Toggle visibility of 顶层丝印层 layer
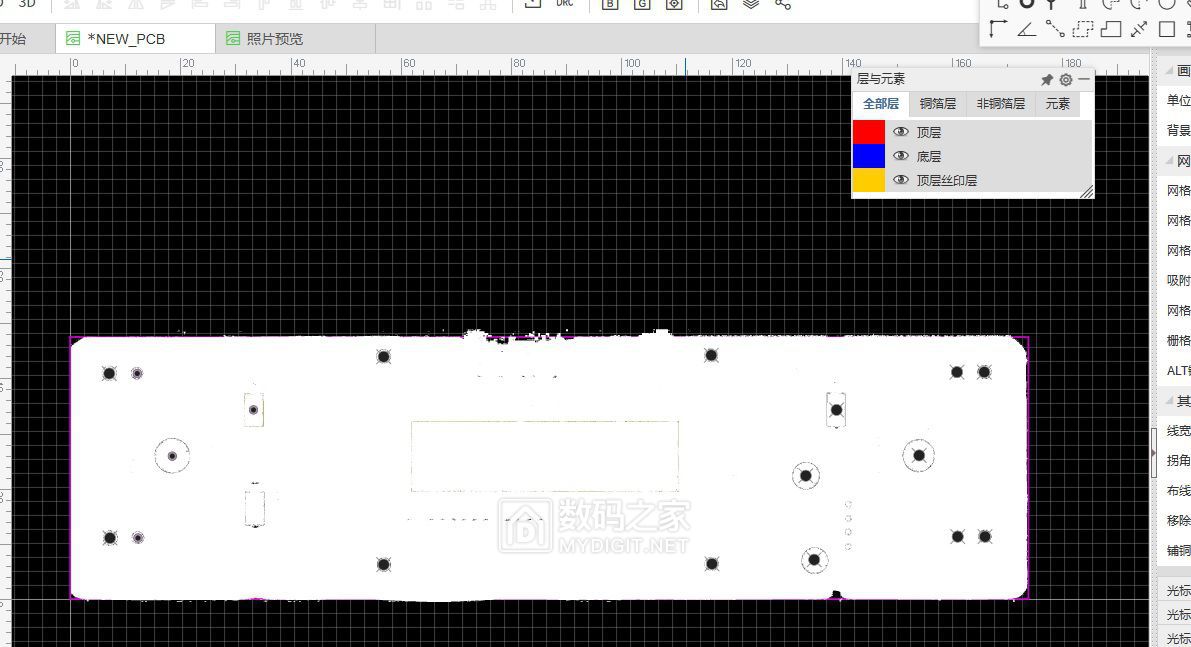Viewport: 1191px width, 647px height. [x=901, y=180]
